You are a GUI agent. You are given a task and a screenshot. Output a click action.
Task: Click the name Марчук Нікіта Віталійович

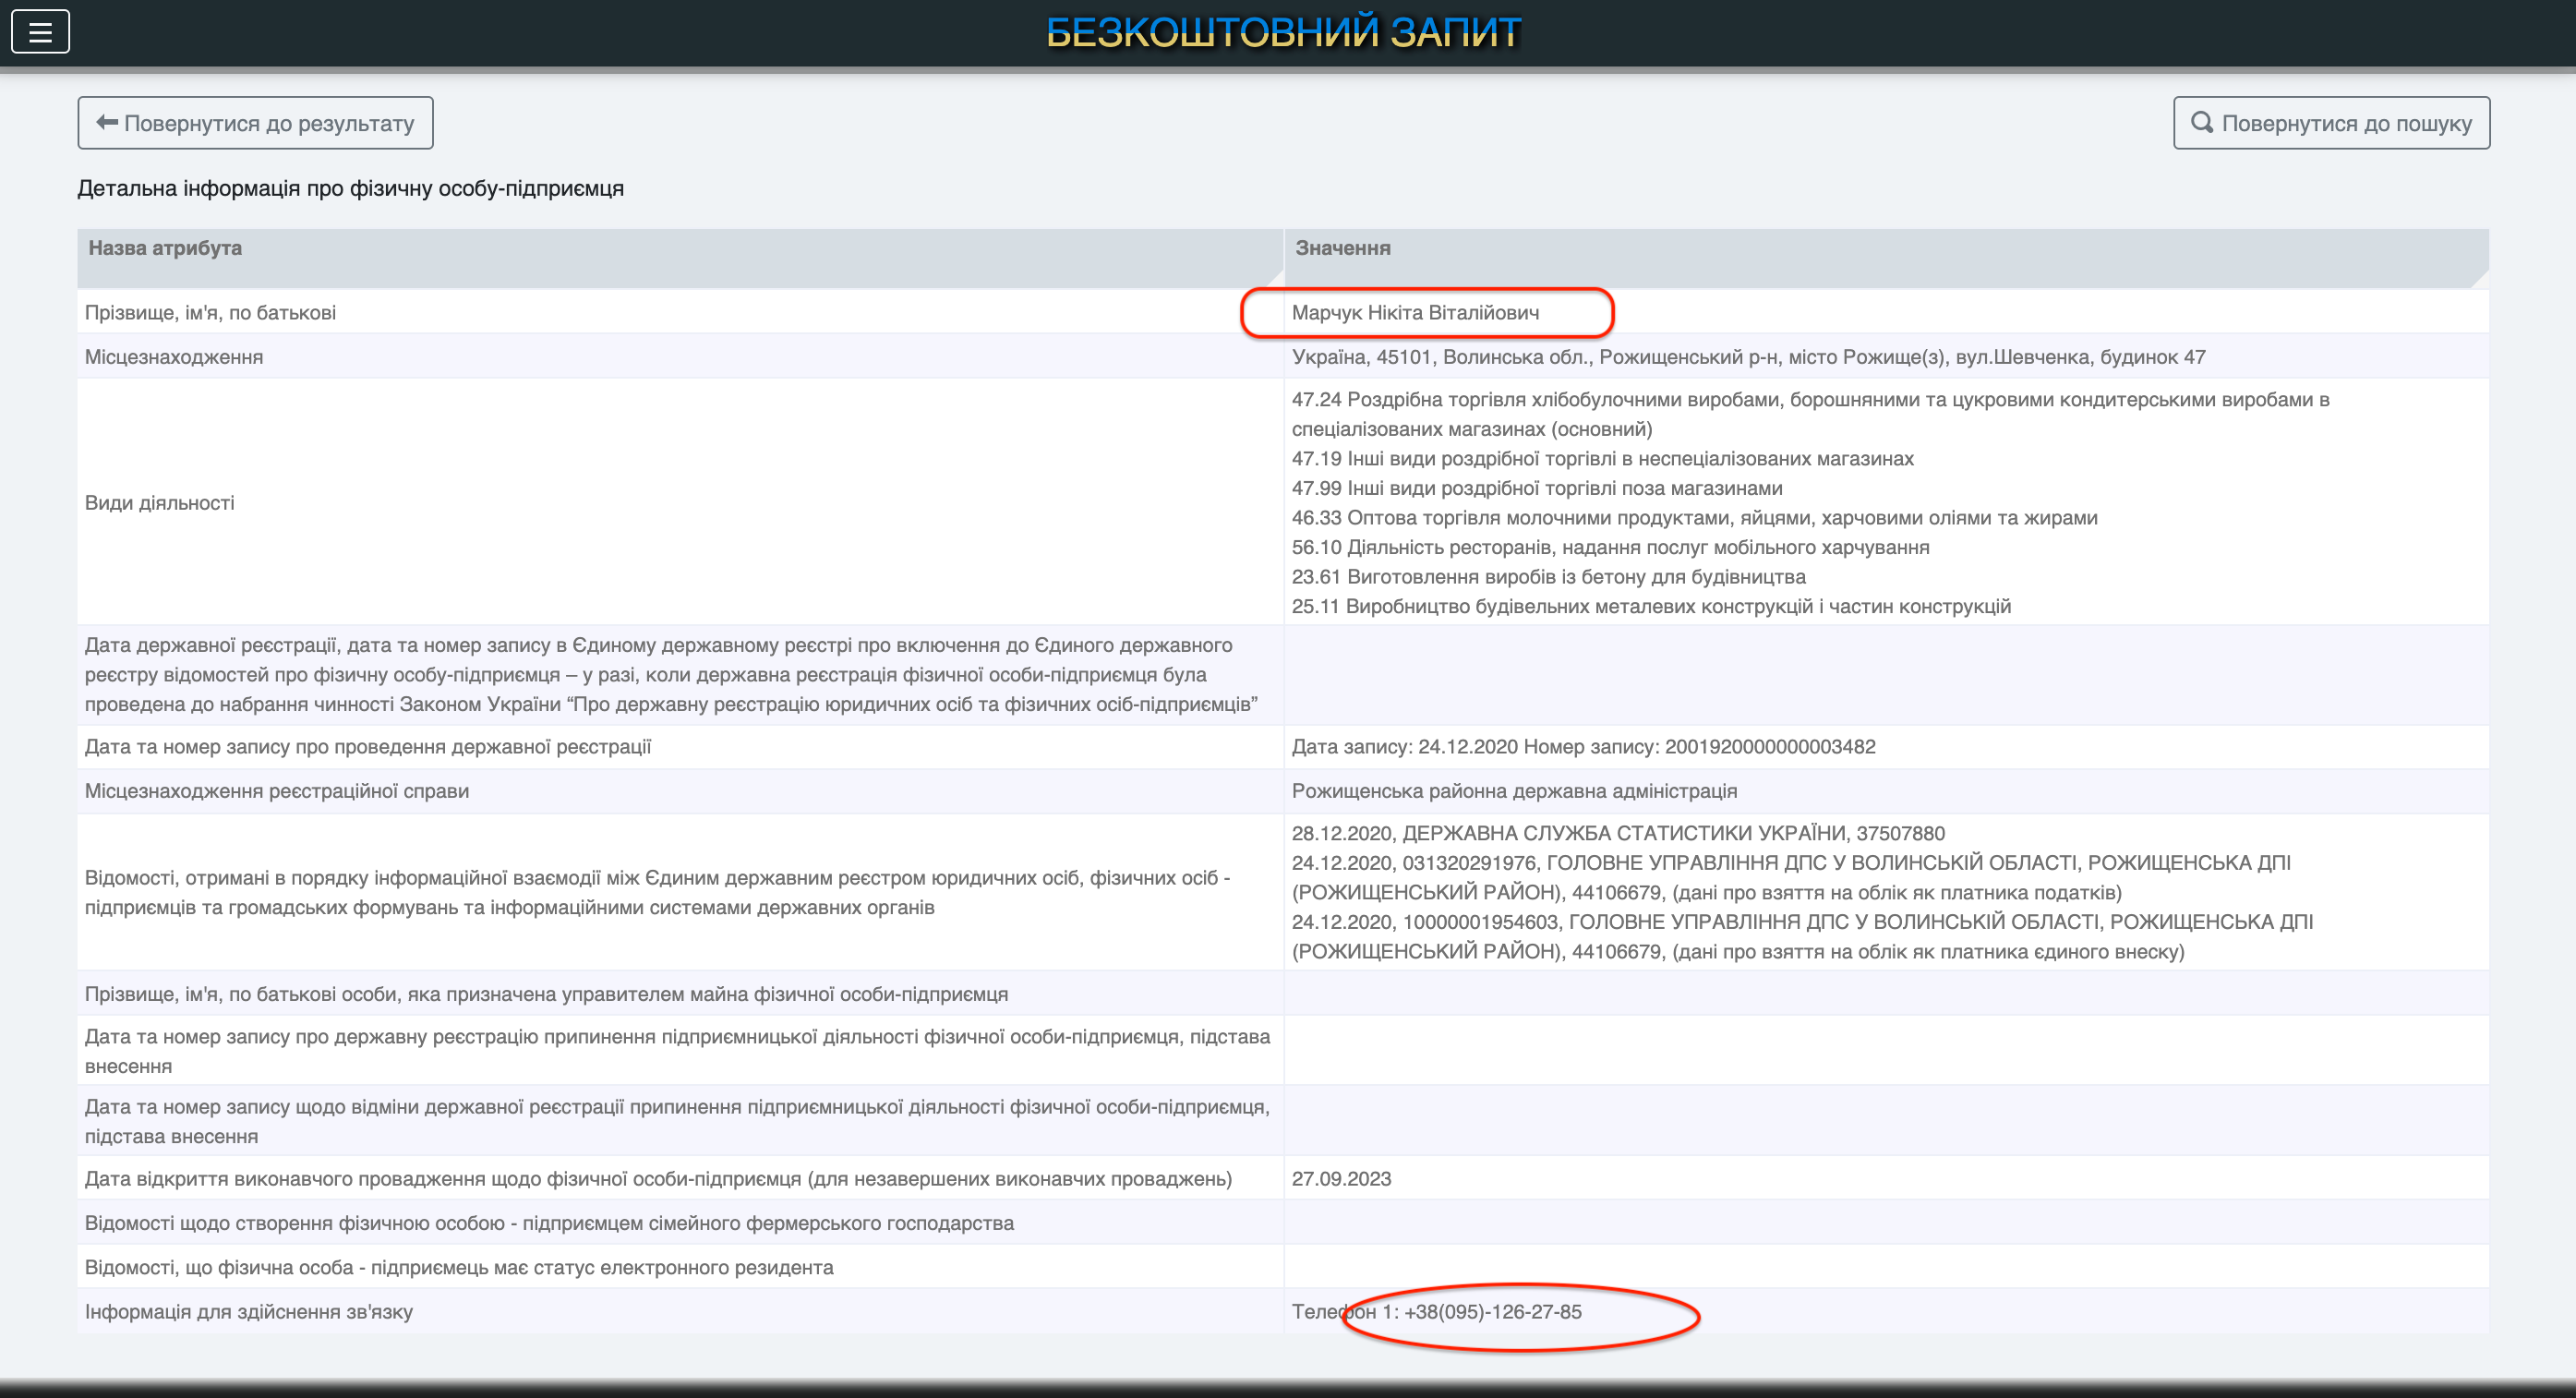point(1415,313)
